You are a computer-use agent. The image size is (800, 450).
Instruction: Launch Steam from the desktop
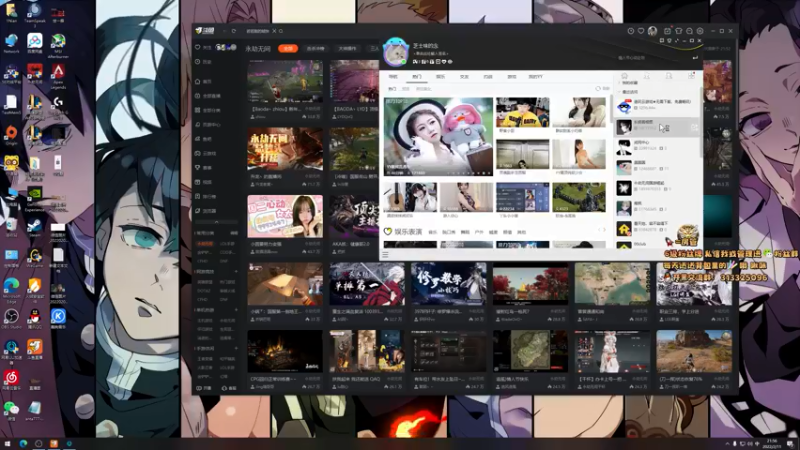pyautogui.click(x=35, y=228)
